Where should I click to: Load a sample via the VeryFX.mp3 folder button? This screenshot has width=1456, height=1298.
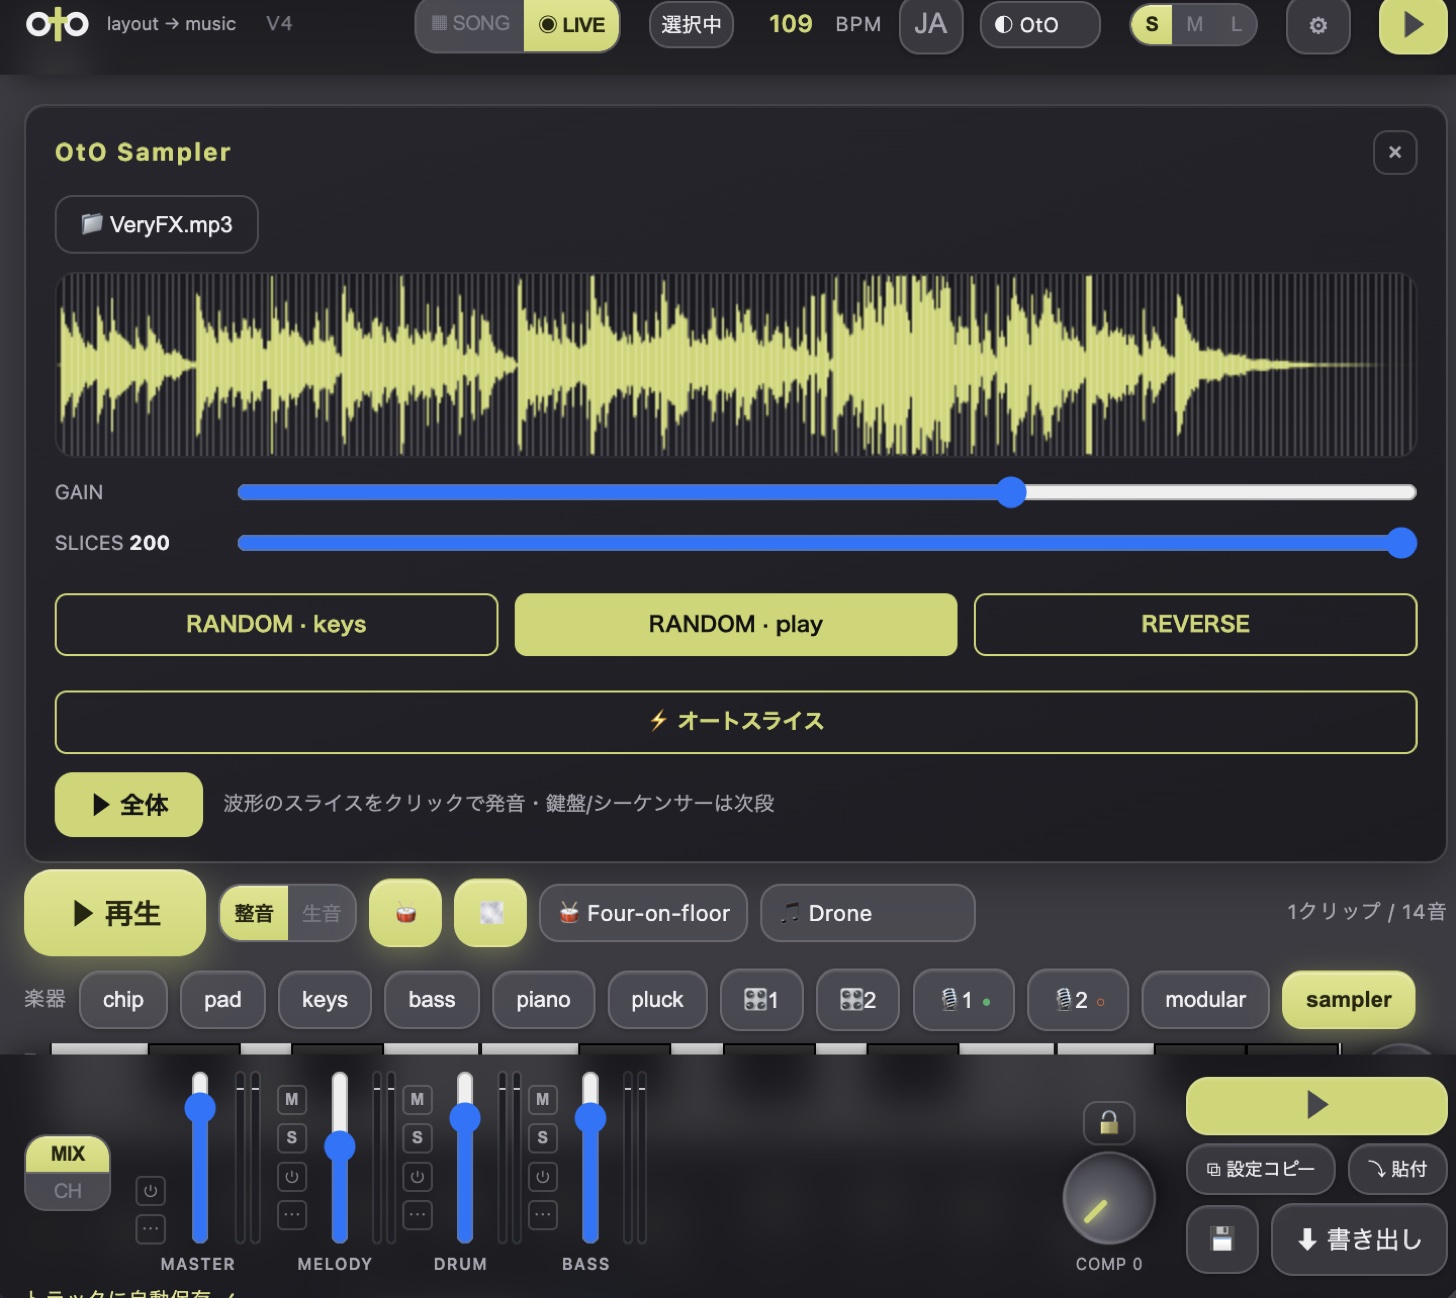[157, 224]
